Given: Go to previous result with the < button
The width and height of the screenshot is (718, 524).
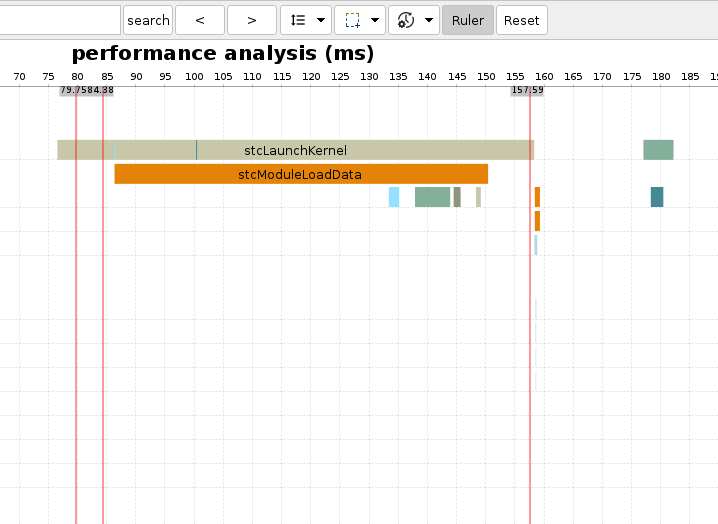Looking at the screenshot, I should [x=200, y=20].
